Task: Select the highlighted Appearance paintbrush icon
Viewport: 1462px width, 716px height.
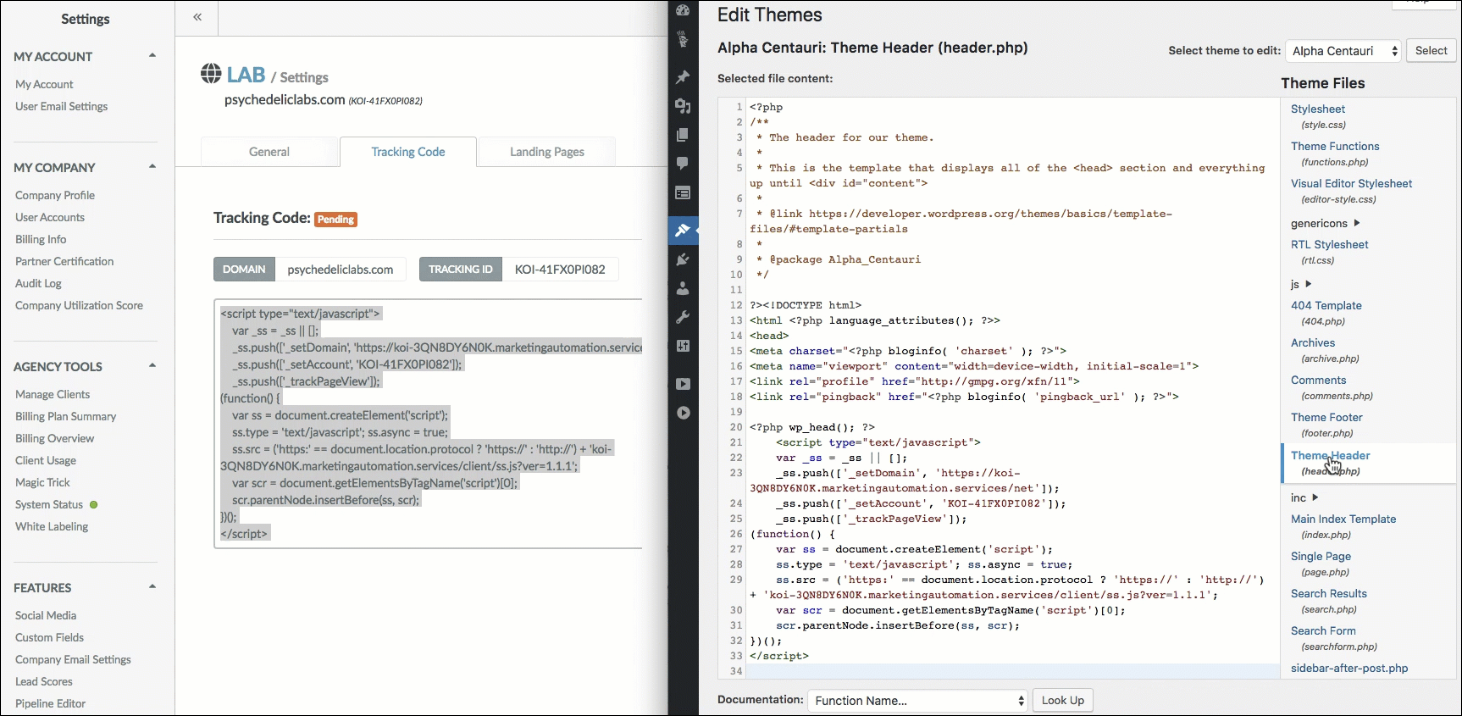Action: [683, 231]
